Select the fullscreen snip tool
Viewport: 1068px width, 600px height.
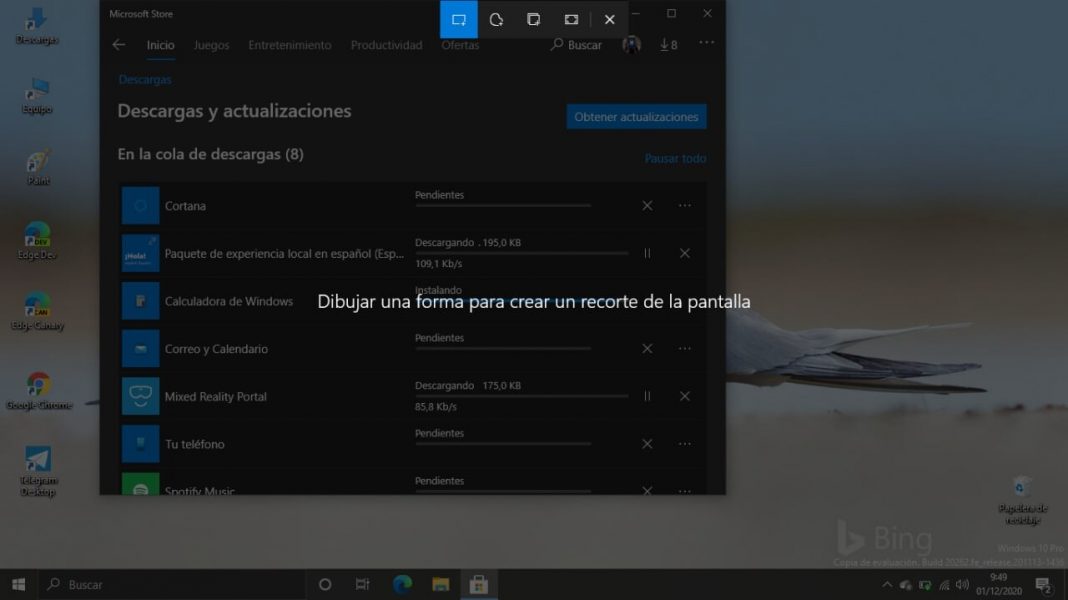571,19
